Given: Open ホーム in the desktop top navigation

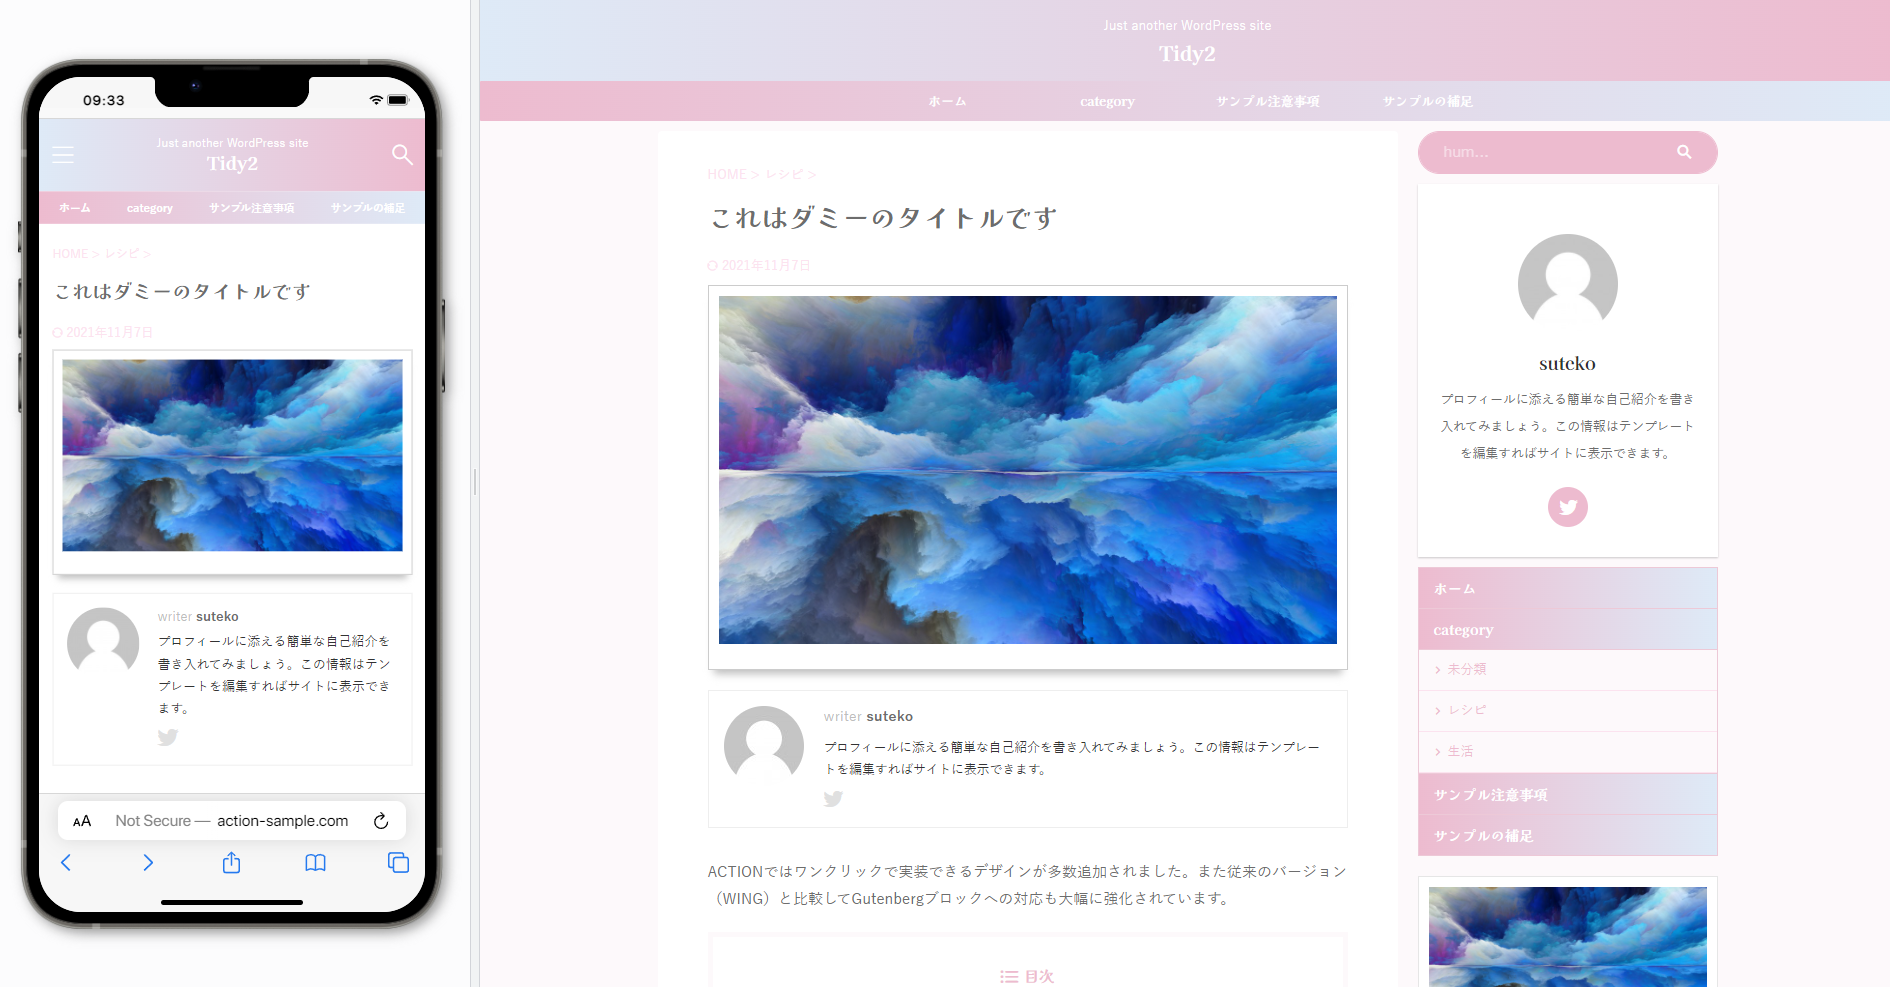Looking at the screenshot, I should point(947,101).
